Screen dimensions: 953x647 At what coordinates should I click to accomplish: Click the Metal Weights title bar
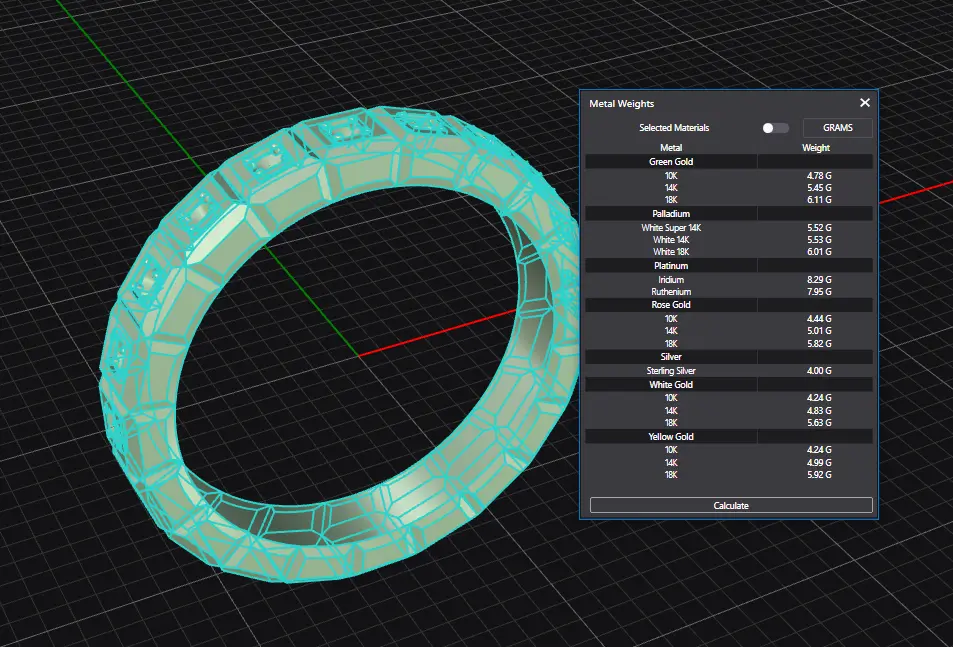(x=700, y=103)
